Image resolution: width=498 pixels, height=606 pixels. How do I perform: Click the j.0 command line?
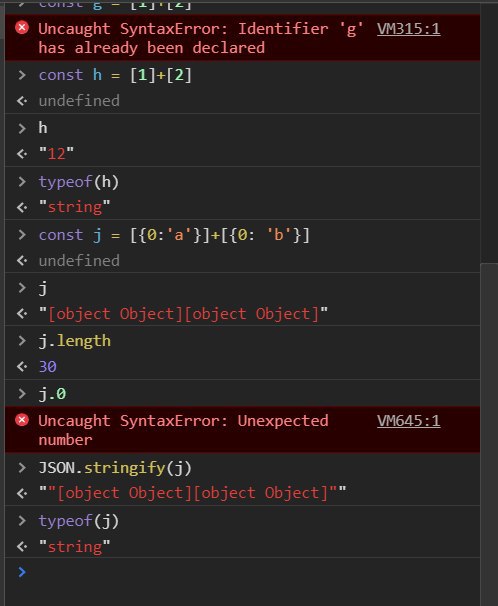[52, 394]
